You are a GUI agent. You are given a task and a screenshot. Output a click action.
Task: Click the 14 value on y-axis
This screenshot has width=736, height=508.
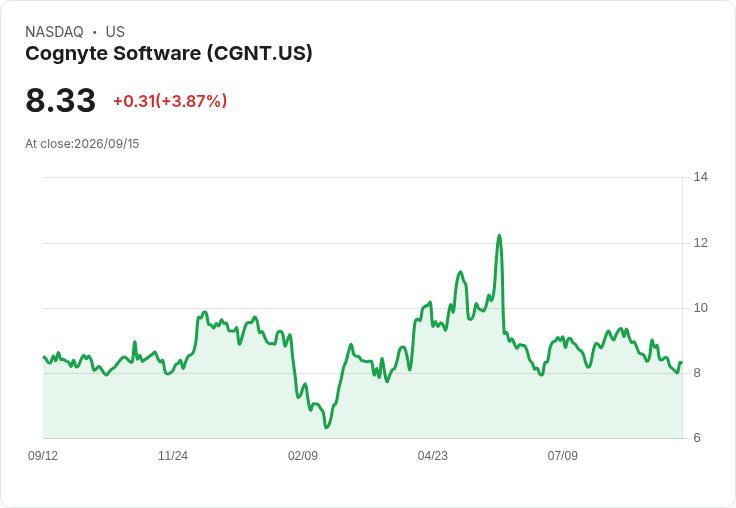click(x=701, y=177)
